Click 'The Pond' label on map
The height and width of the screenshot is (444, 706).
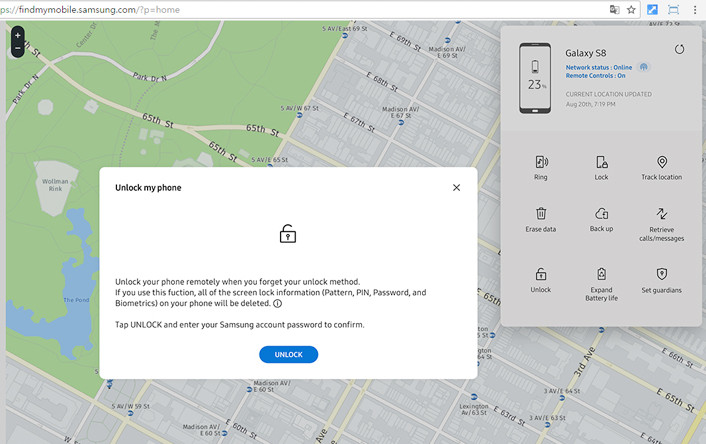tap(77, 300)
